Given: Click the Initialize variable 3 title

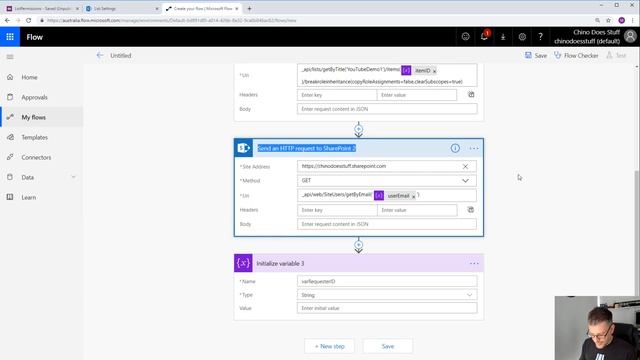Looking at the screenshot, I should click(x=280, y=264).
